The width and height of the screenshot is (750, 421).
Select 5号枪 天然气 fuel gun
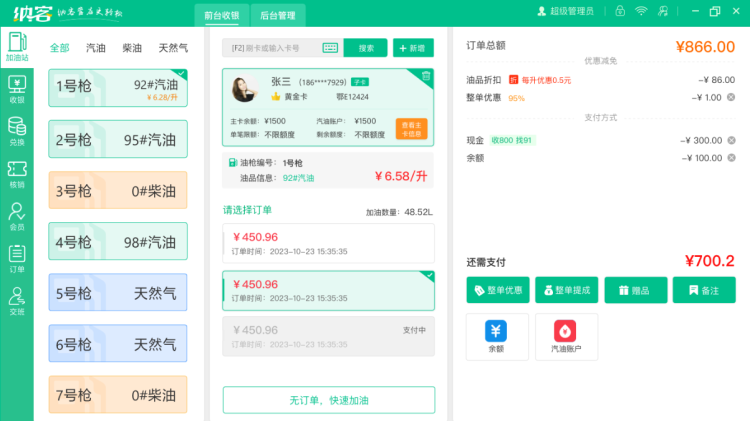tap(117, 293)
